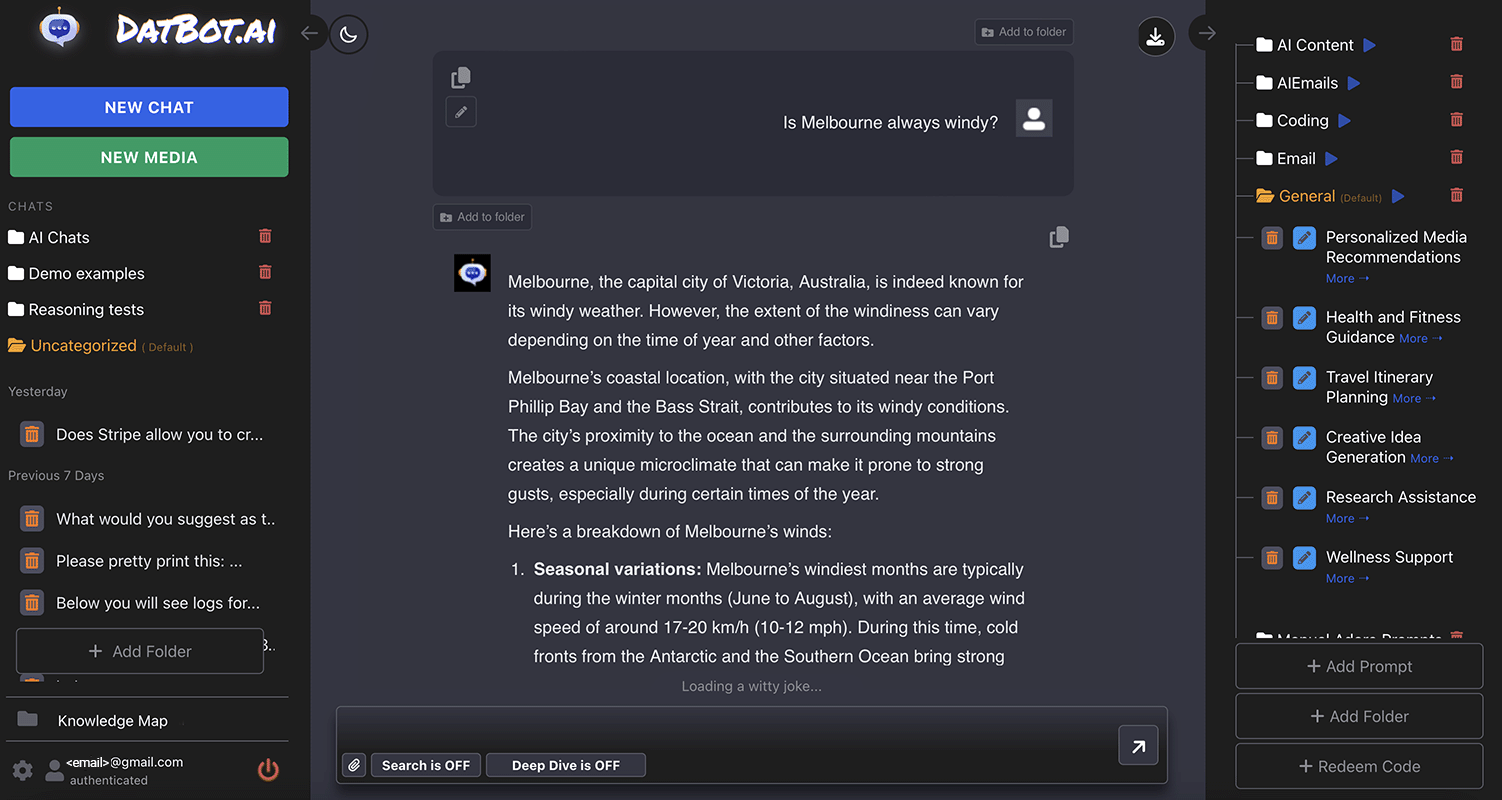Click the red power logout icon
The height and width of the screenshot is (800, 1502).
pyautogui.click(x=268, y=769)
